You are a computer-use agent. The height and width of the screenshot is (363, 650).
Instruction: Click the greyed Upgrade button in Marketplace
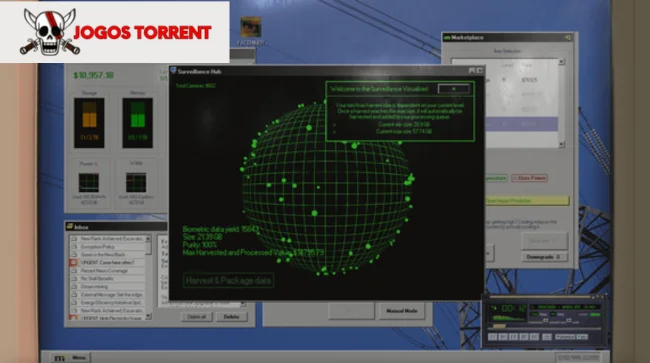point(544,241)
